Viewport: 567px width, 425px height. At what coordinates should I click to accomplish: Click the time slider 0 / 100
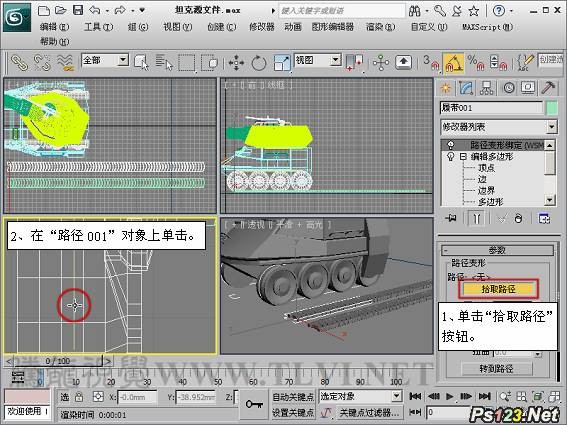coord(58,361)
